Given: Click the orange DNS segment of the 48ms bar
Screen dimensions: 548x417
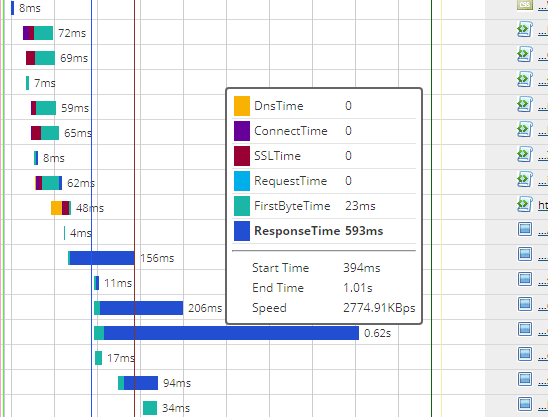Looking at the screenshot, I should pos(56,208).
